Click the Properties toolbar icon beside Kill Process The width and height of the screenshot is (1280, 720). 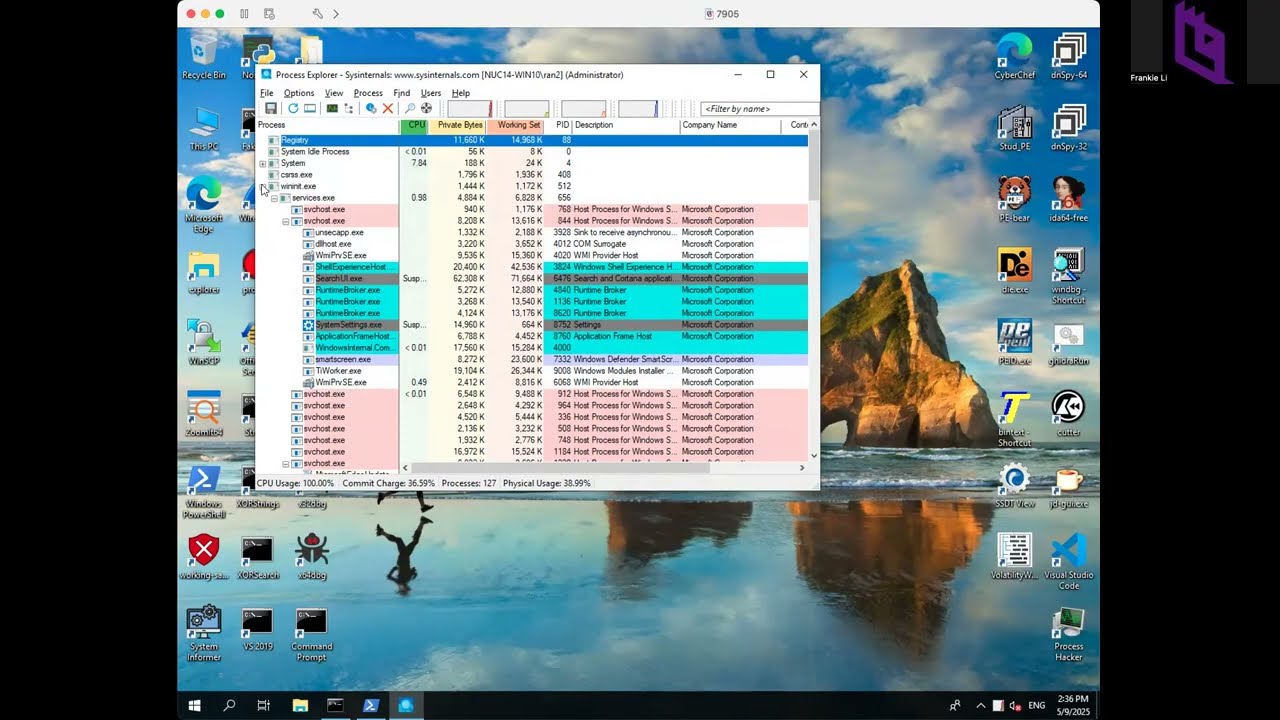pos(371,108)
